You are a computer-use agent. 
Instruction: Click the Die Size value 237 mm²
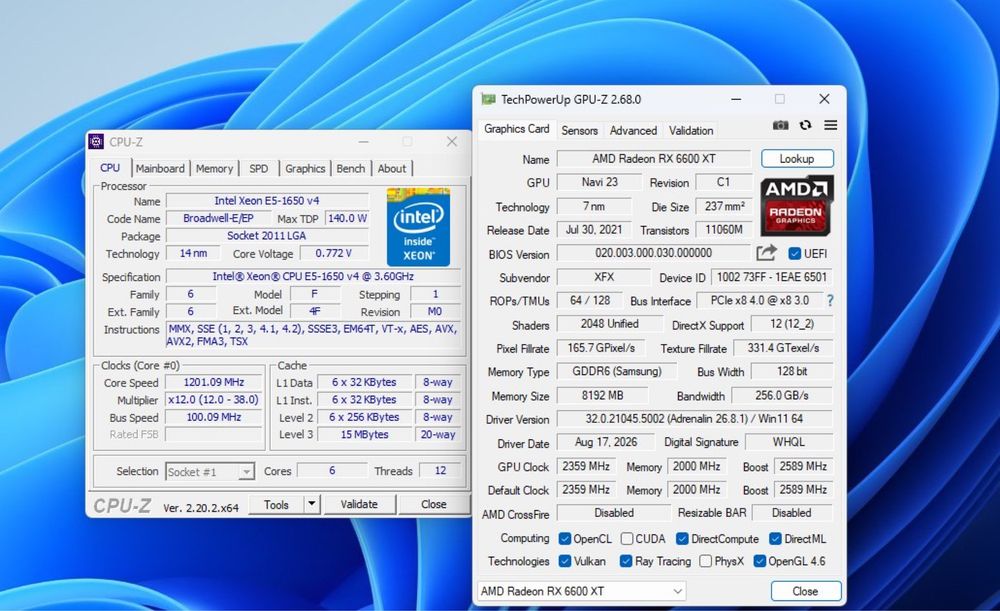724,207
